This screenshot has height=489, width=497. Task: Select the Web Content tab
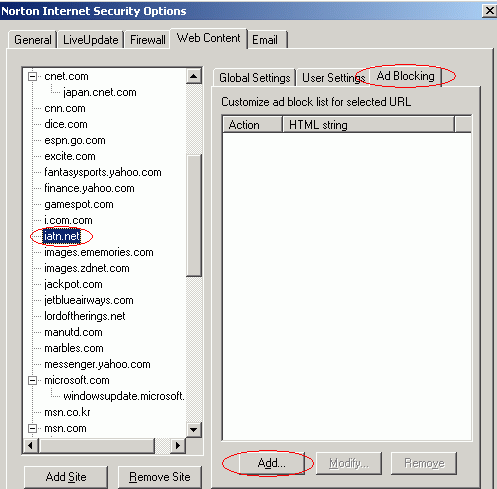[208, 38]
